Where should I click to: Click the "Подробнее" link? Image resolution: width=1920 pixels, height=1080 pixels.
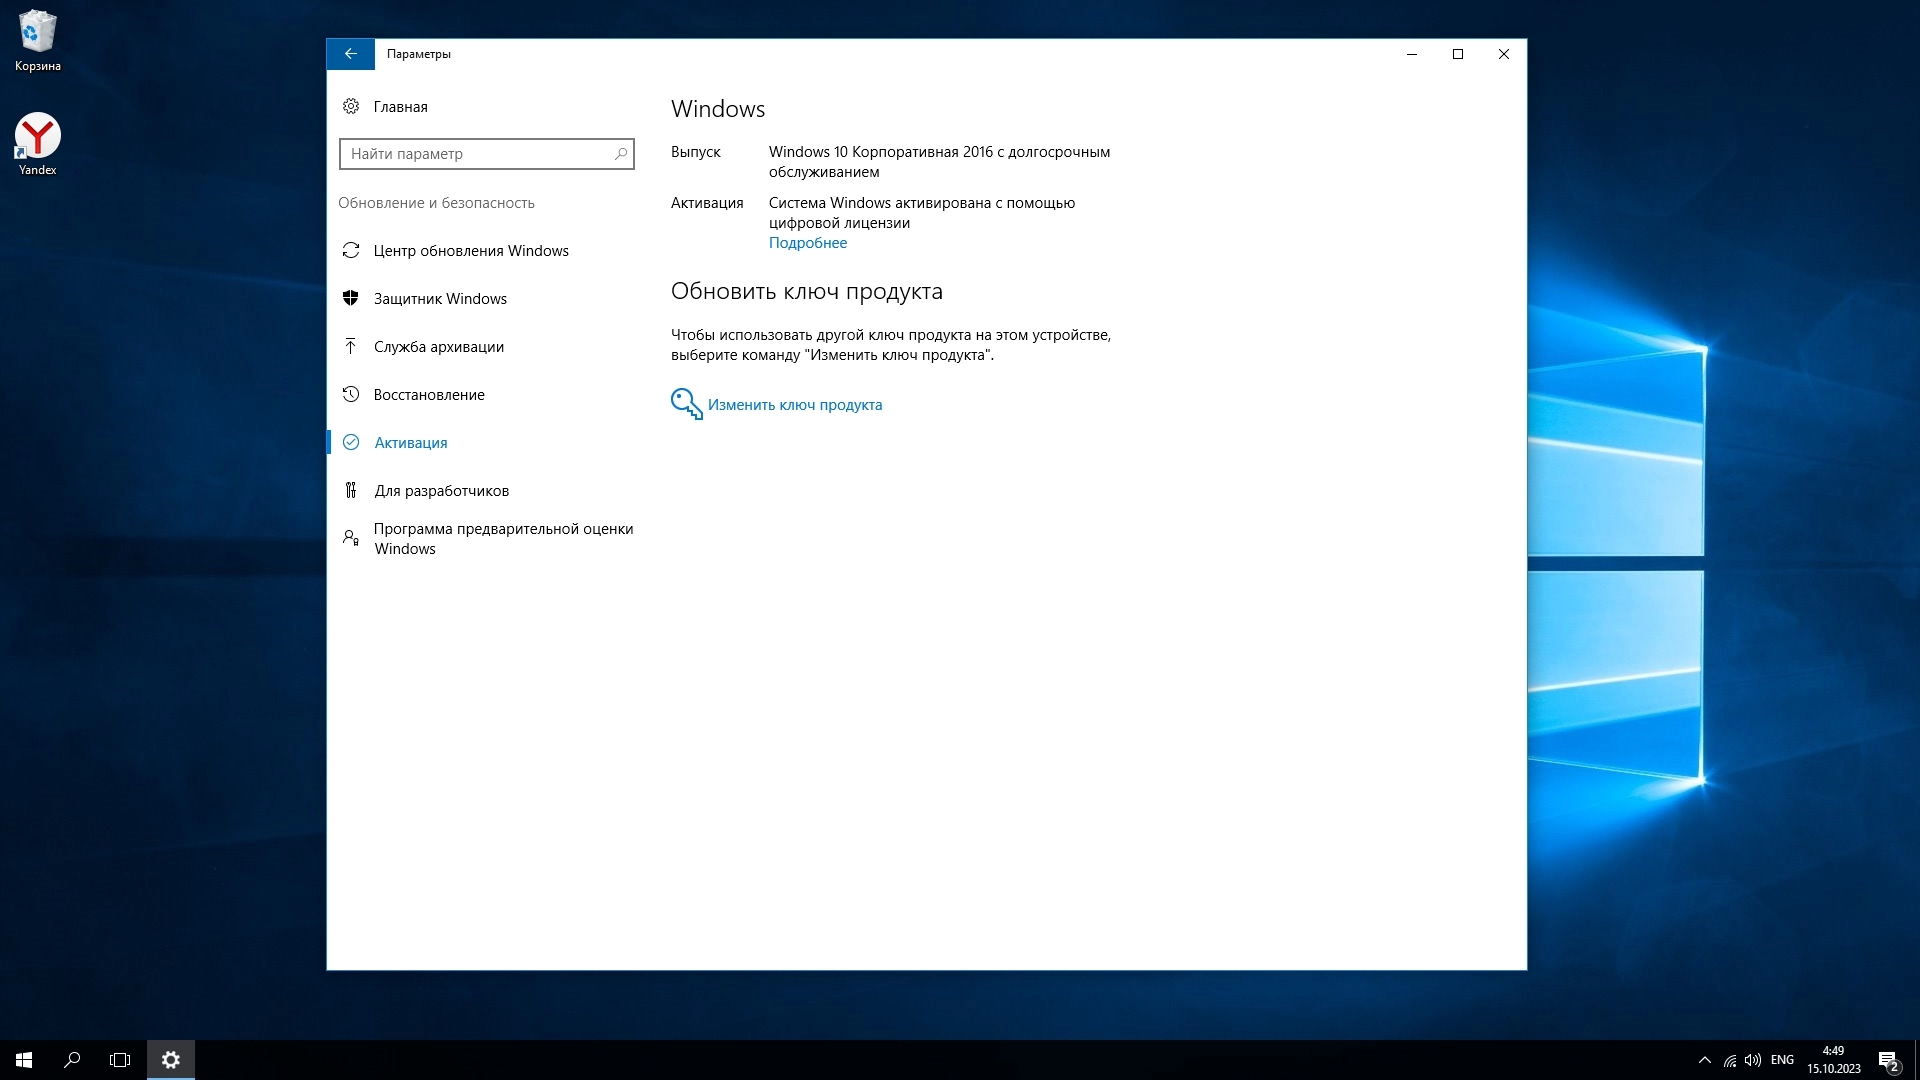(807, 243)
